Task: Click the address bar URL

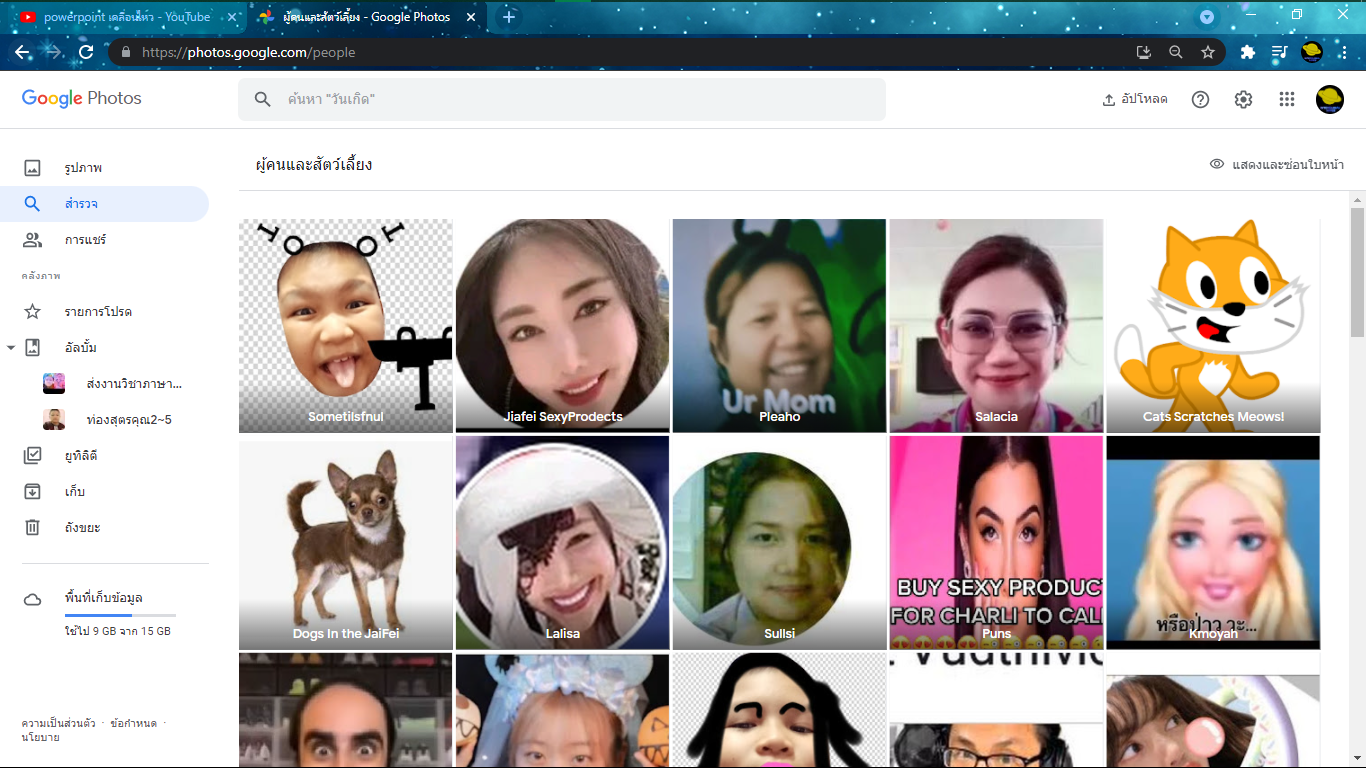Action: pyautogui.click(x=249, y=52)
